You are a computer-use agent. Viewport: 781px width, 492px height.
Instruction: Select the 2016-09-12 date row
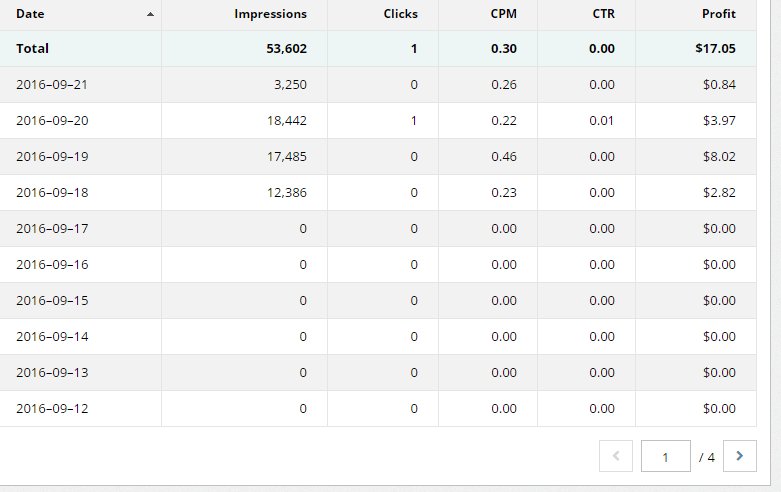pos(52,409)
